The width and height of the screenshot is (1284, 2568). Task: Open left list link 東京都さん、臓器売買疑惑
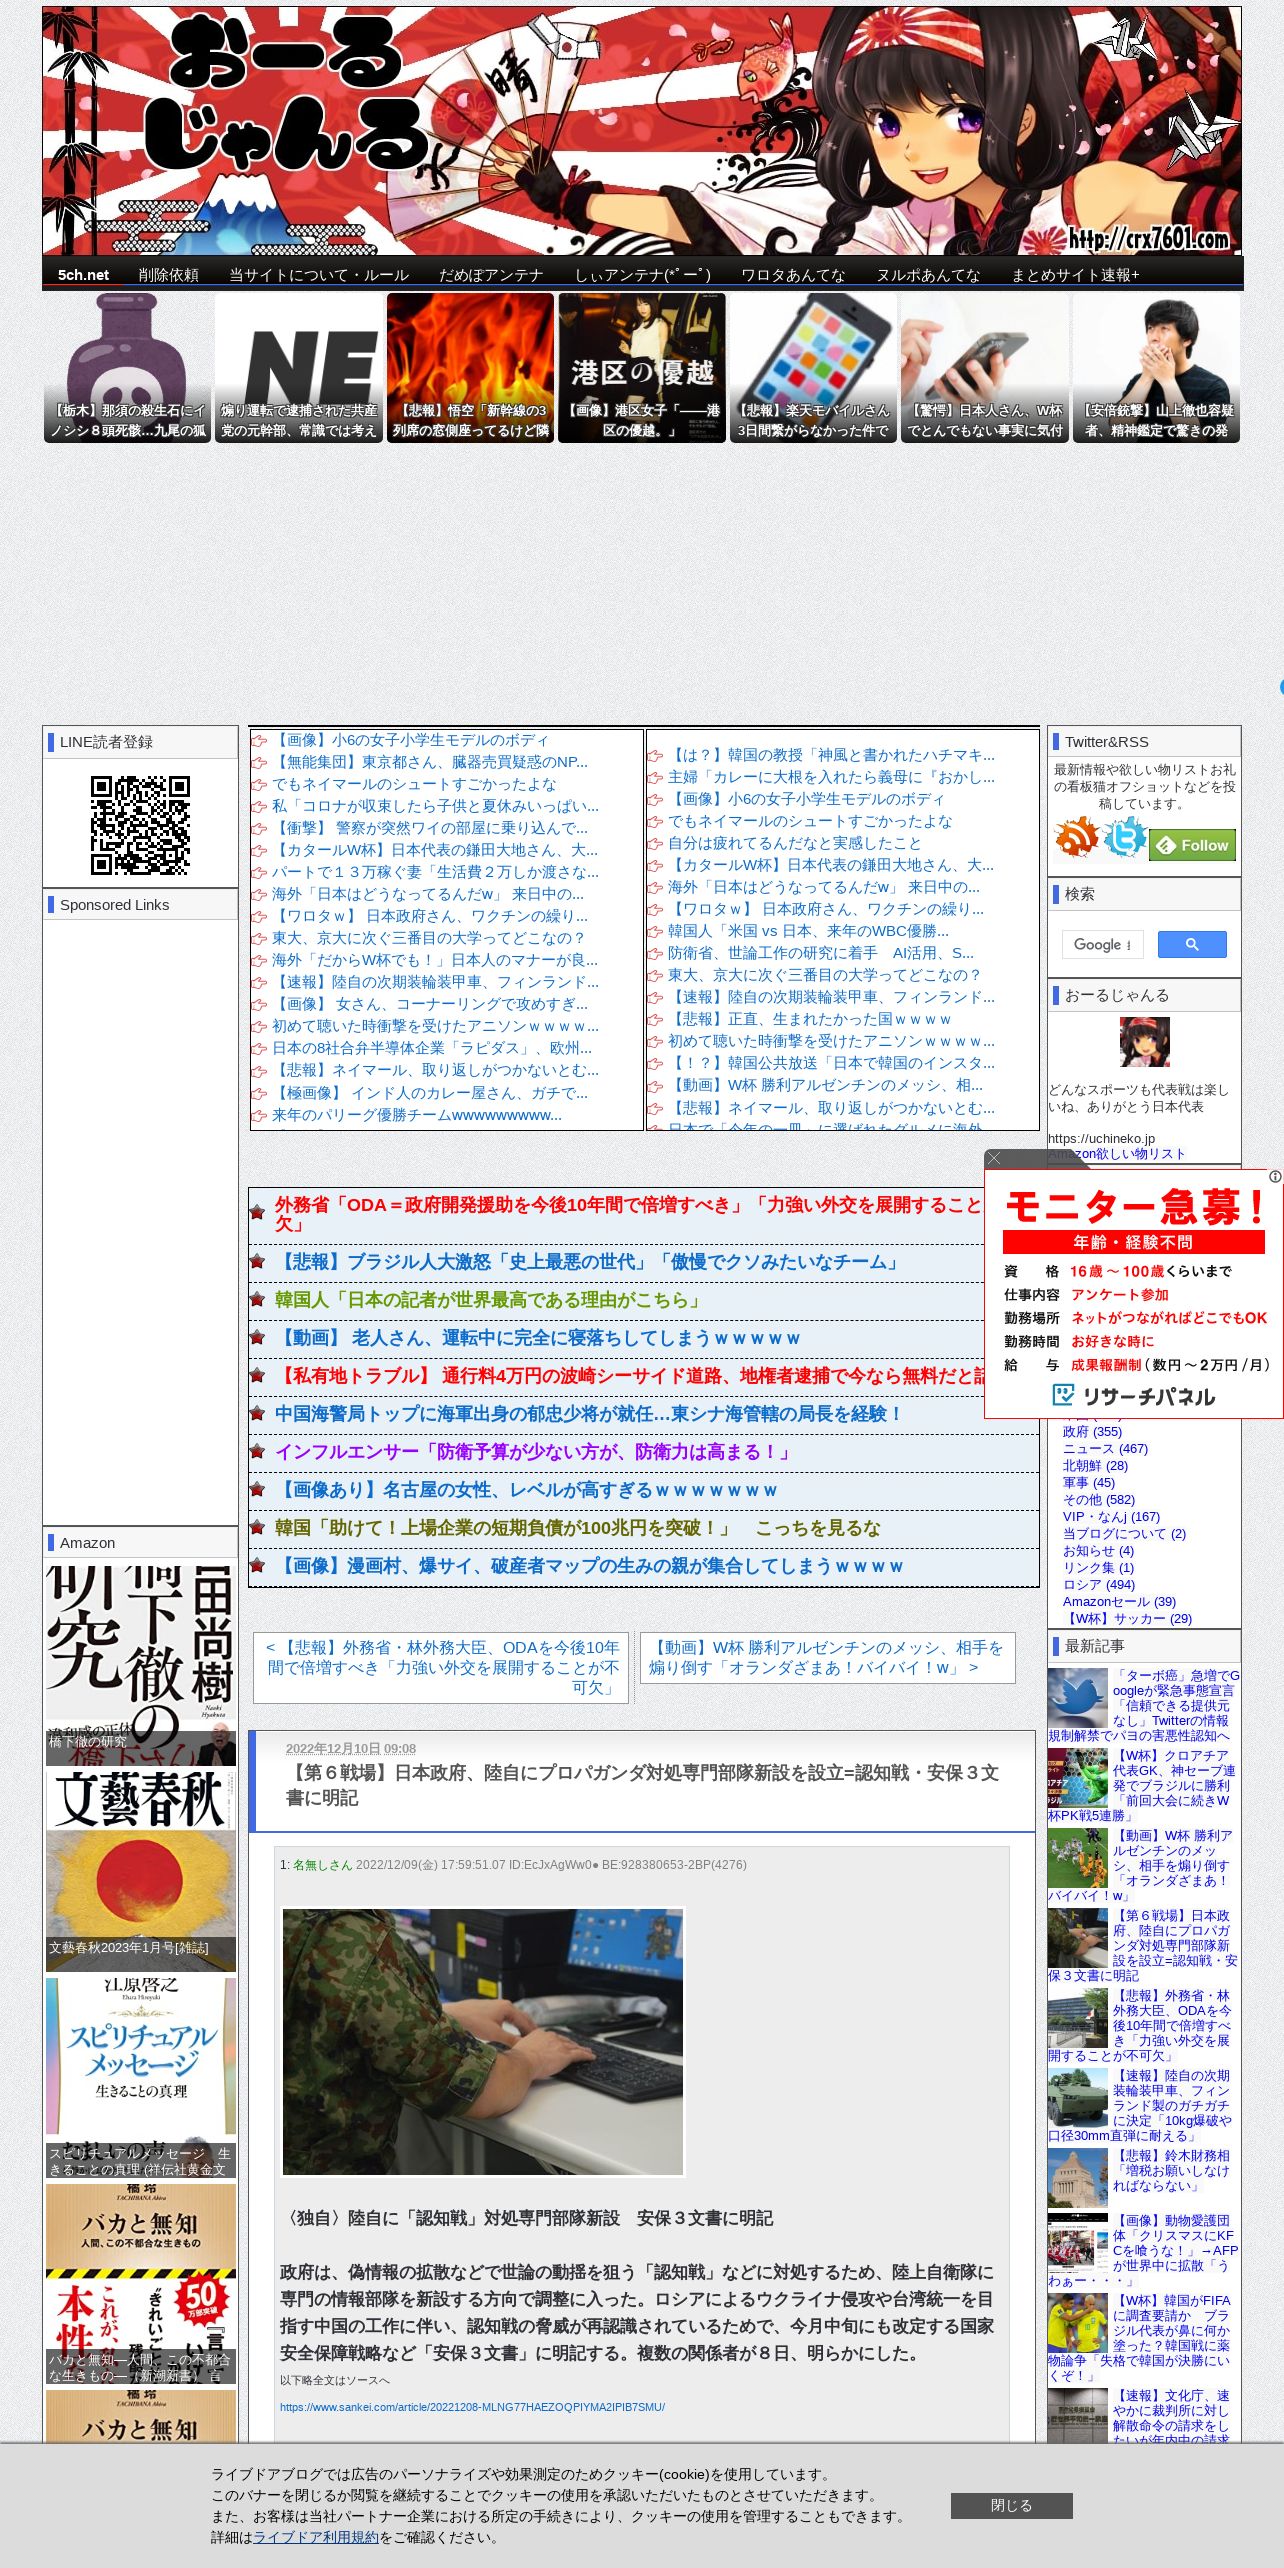point(430,762)
